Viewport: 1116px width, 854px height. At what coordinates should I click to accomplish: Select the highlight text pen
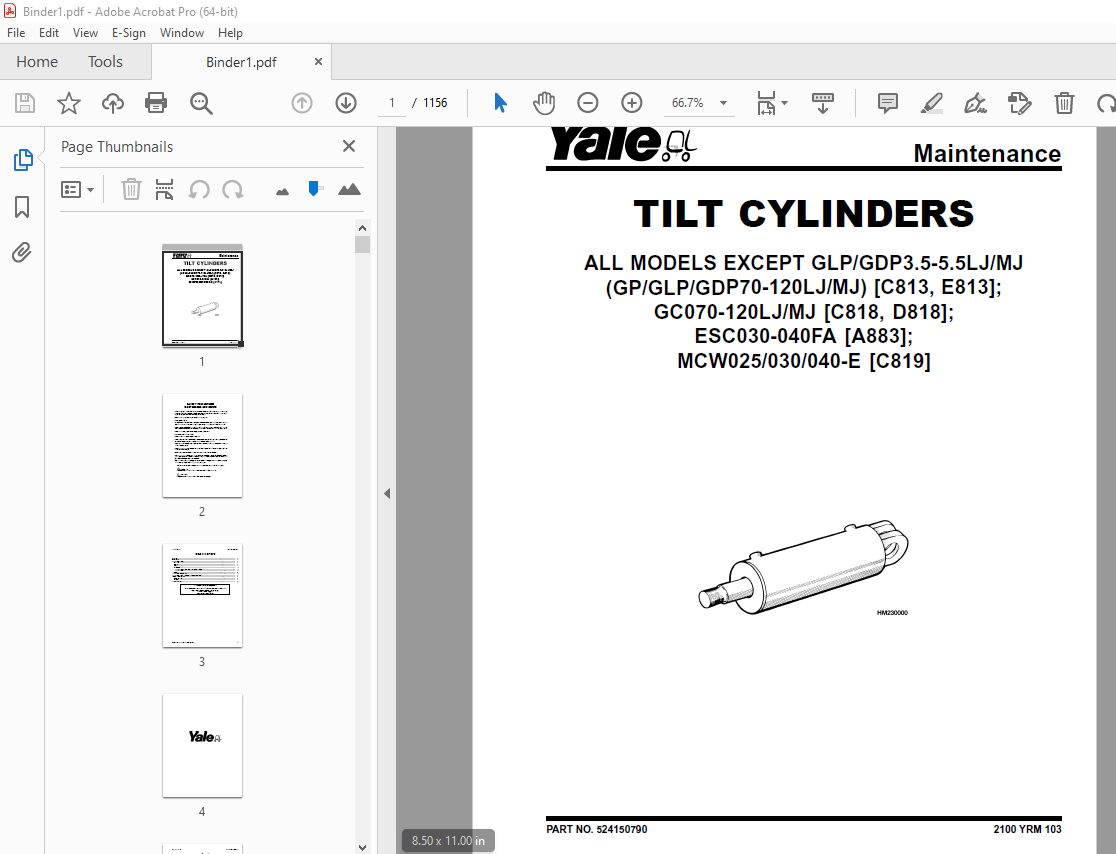[932, 103]
